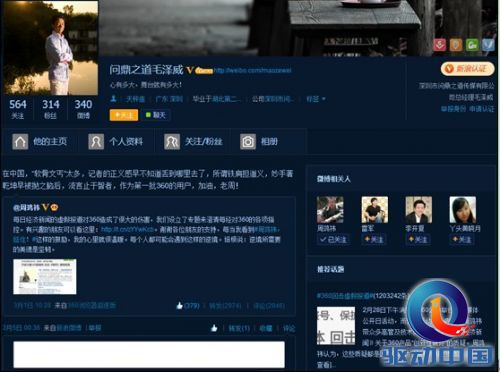
Task: Open the weibo.com profile URL link
Action: (253, 71)
